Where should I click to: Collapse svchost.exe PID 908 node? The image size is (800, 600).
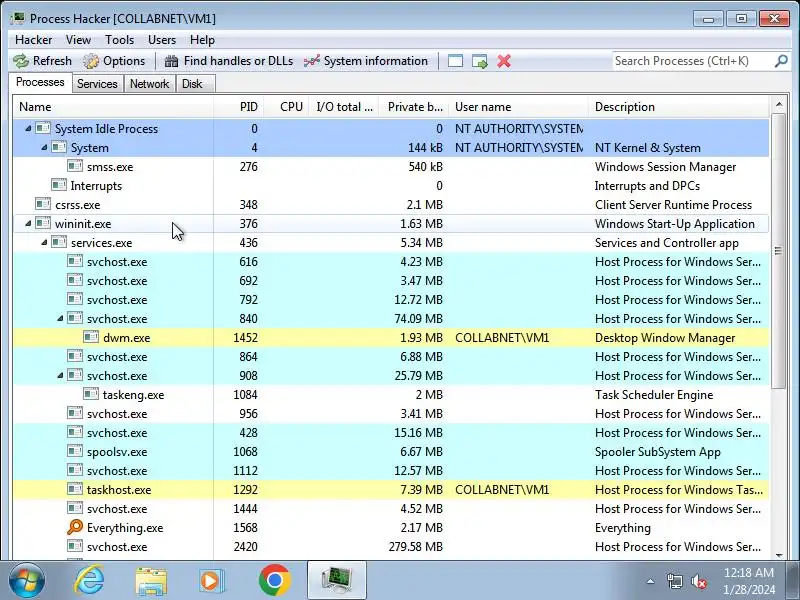(x=60, y=376)
